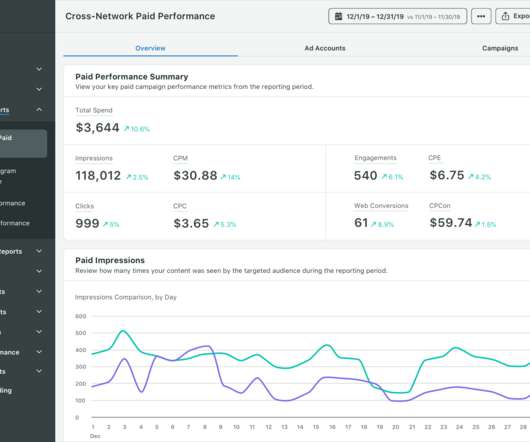Open the three-dot more options menu

[481, 16]
